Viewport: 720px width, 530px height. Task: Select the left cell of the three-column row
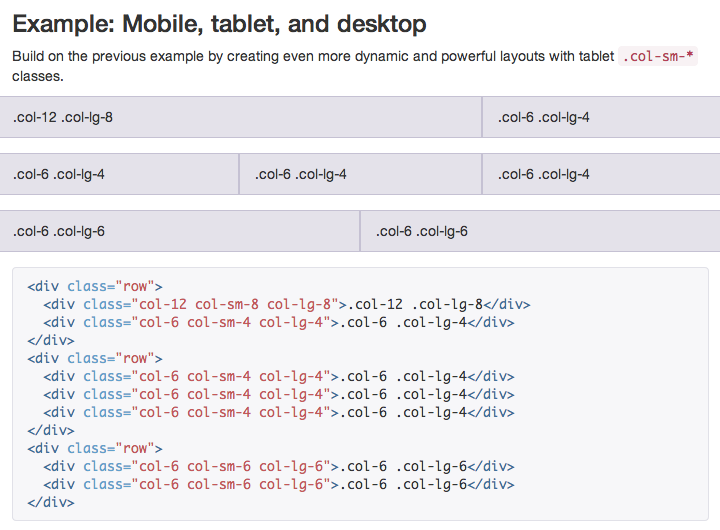tap(119, 174)
